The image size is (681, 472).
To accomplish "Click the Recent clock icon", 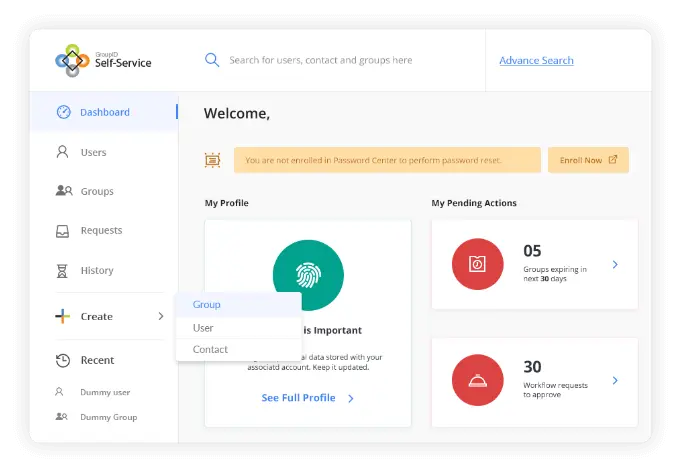I will click(x=63, y=360).
